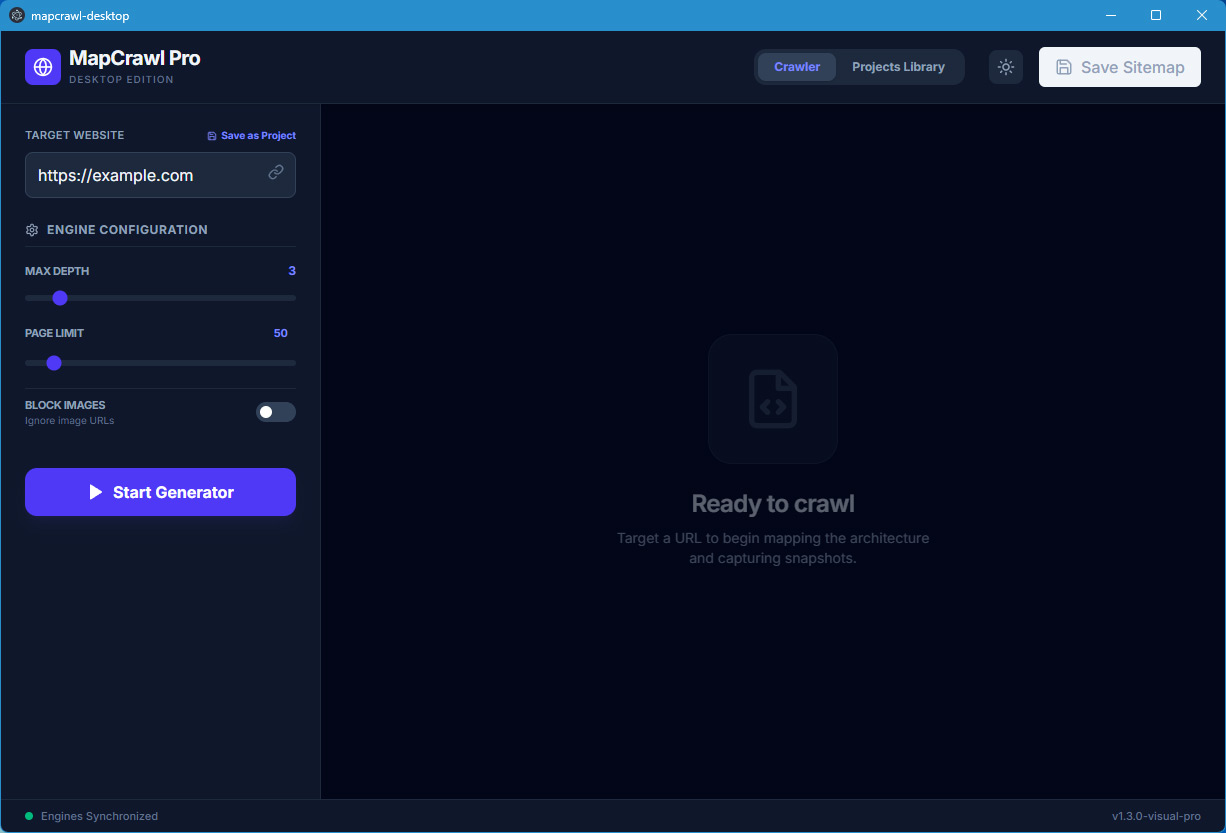Click the play icon on Start Generator

[96, 491]
